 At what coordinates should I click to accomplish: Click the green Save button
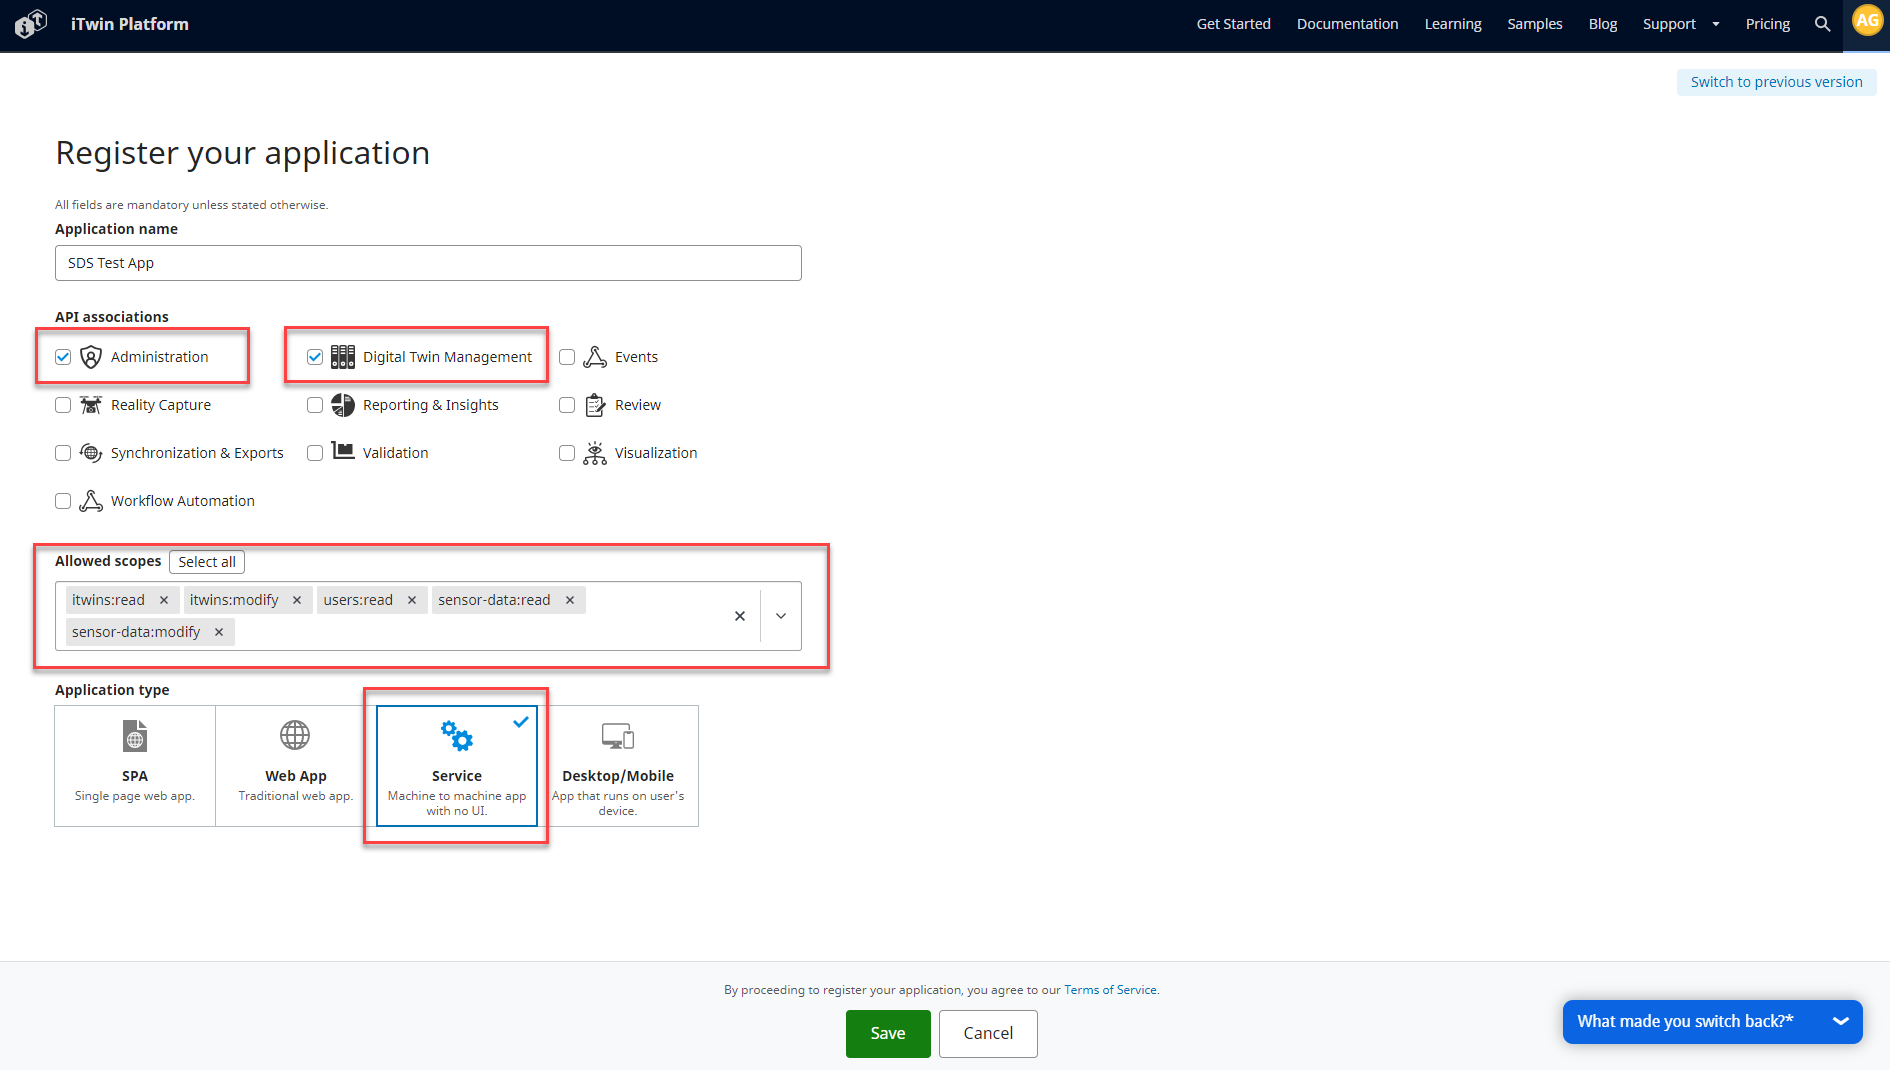tap(887, 1033)
